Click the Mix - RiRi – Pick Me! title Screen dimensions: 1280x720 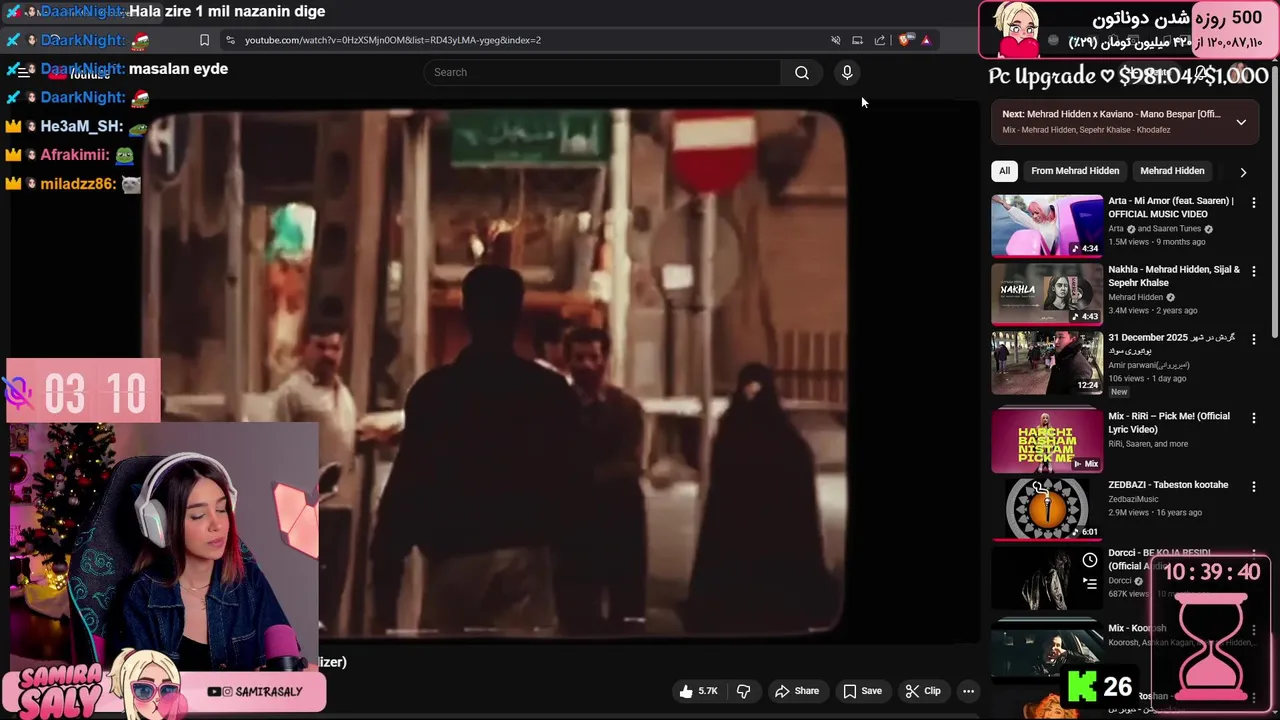click(1169, 423)
